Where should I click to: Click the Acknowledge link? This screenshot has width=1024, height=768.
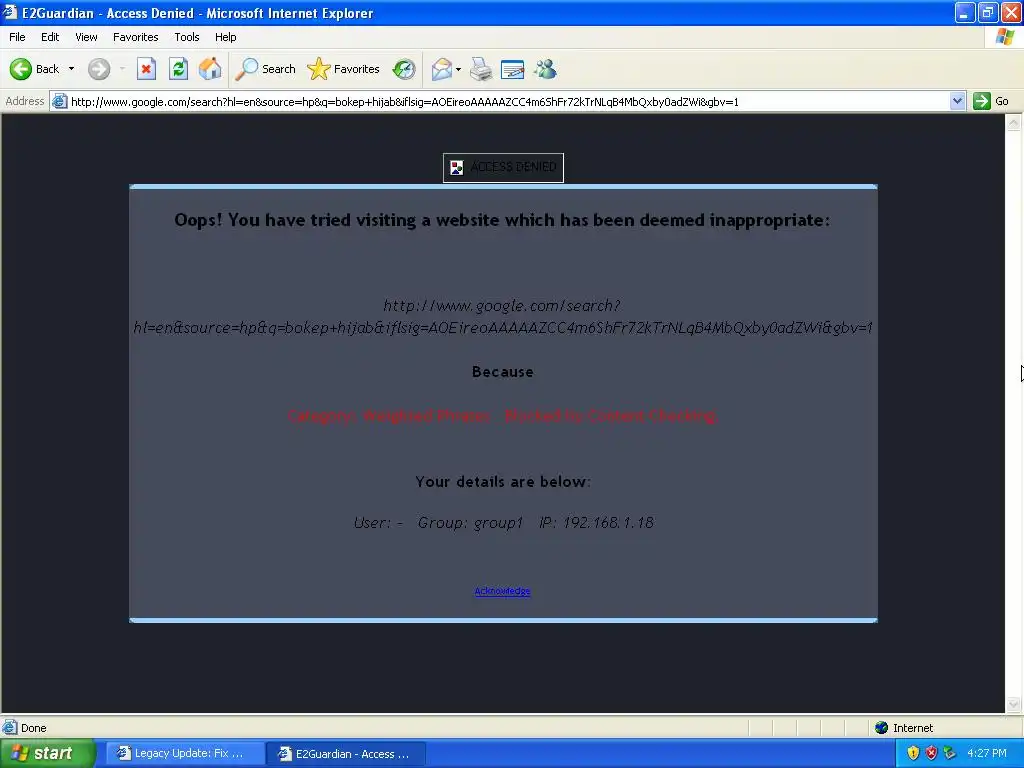click(502, 591)
